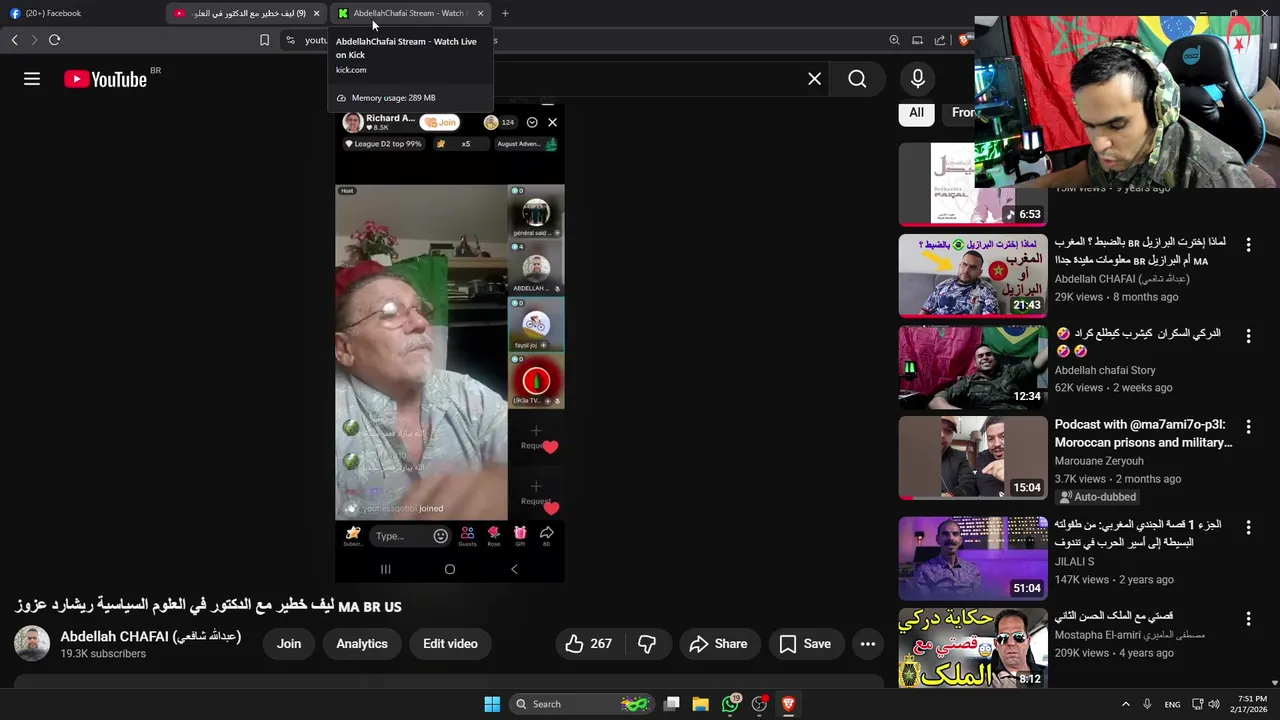This screenshot has height=720, width=1280.
Task: Dislike the video
Action: 647,644
